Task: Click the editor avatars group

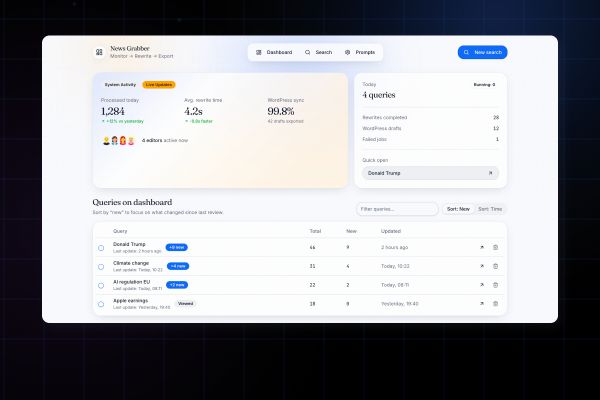Action: coord(119,140)
